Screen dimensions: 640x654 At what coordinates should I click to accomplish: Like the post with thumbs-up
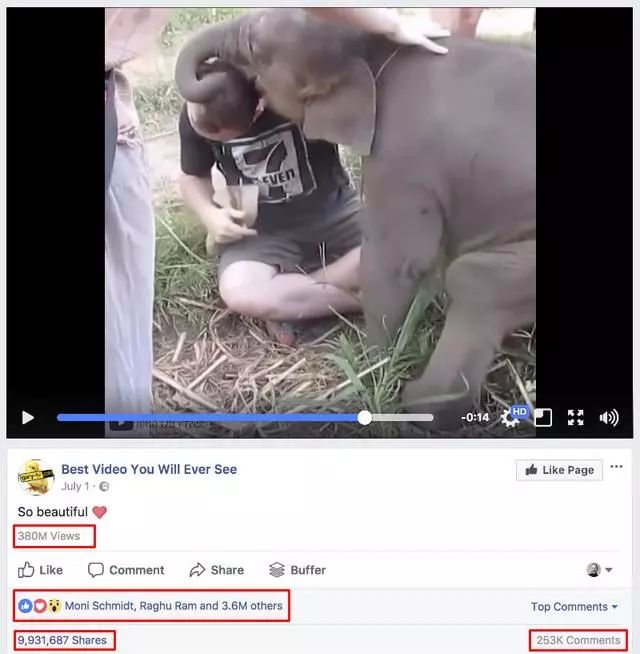(40, 570)
